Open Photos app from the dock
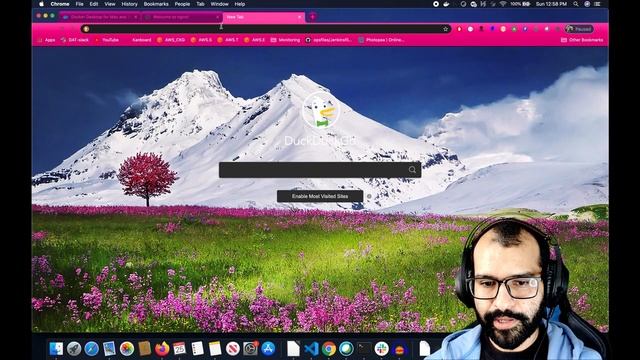Image resolution: width=640 pixels, height=360 pixels. (127, 349)
